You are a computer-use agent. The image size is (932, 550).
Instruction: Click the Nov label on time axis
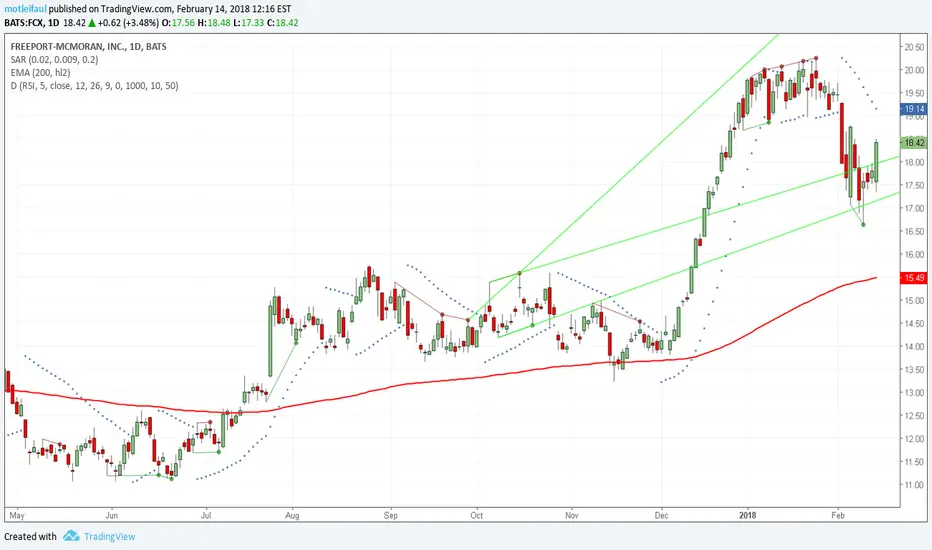571,516
